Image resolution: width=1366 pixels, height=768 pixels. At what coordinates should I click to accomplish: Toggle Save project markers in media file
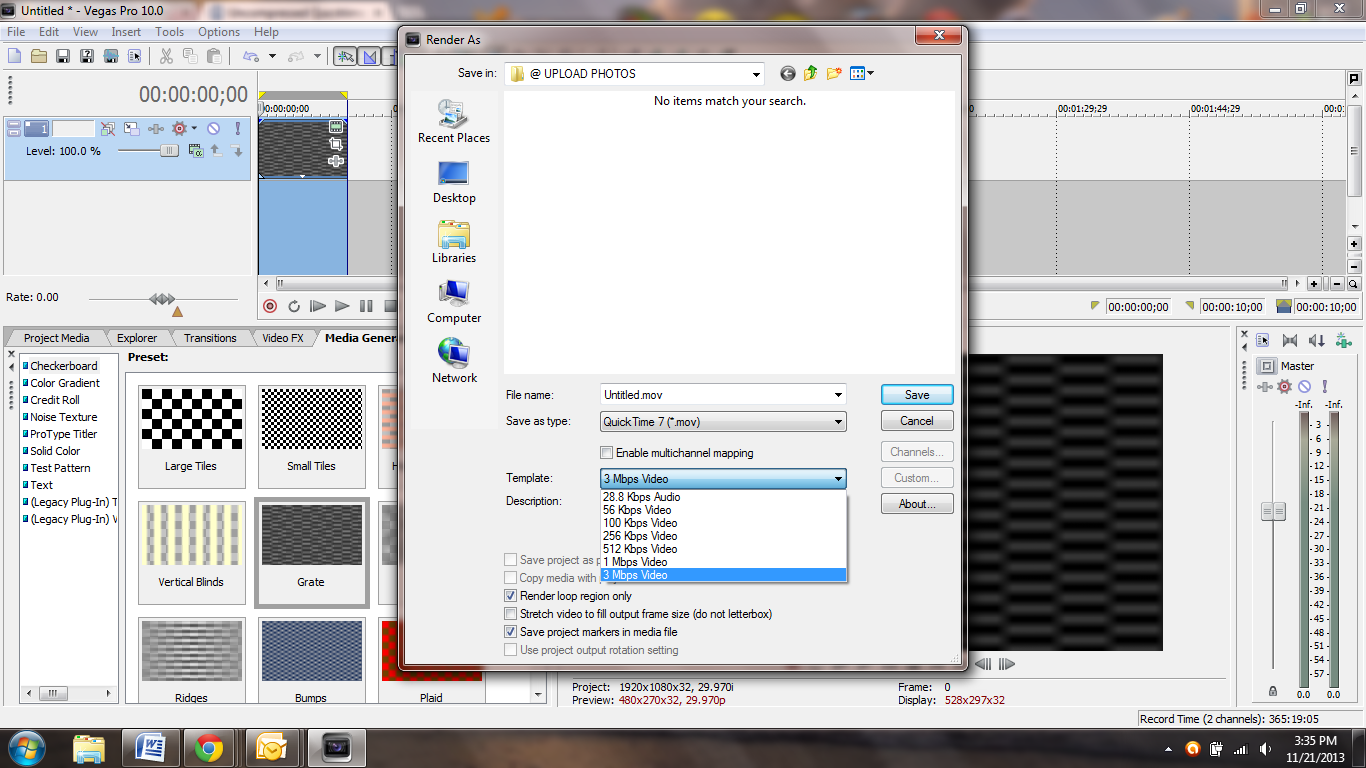click(x=511, y=632)
